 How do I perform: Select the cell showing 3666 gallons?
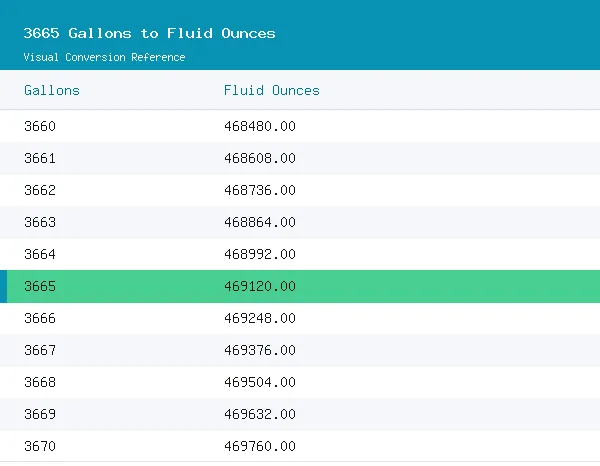click(x=40, y=318)
